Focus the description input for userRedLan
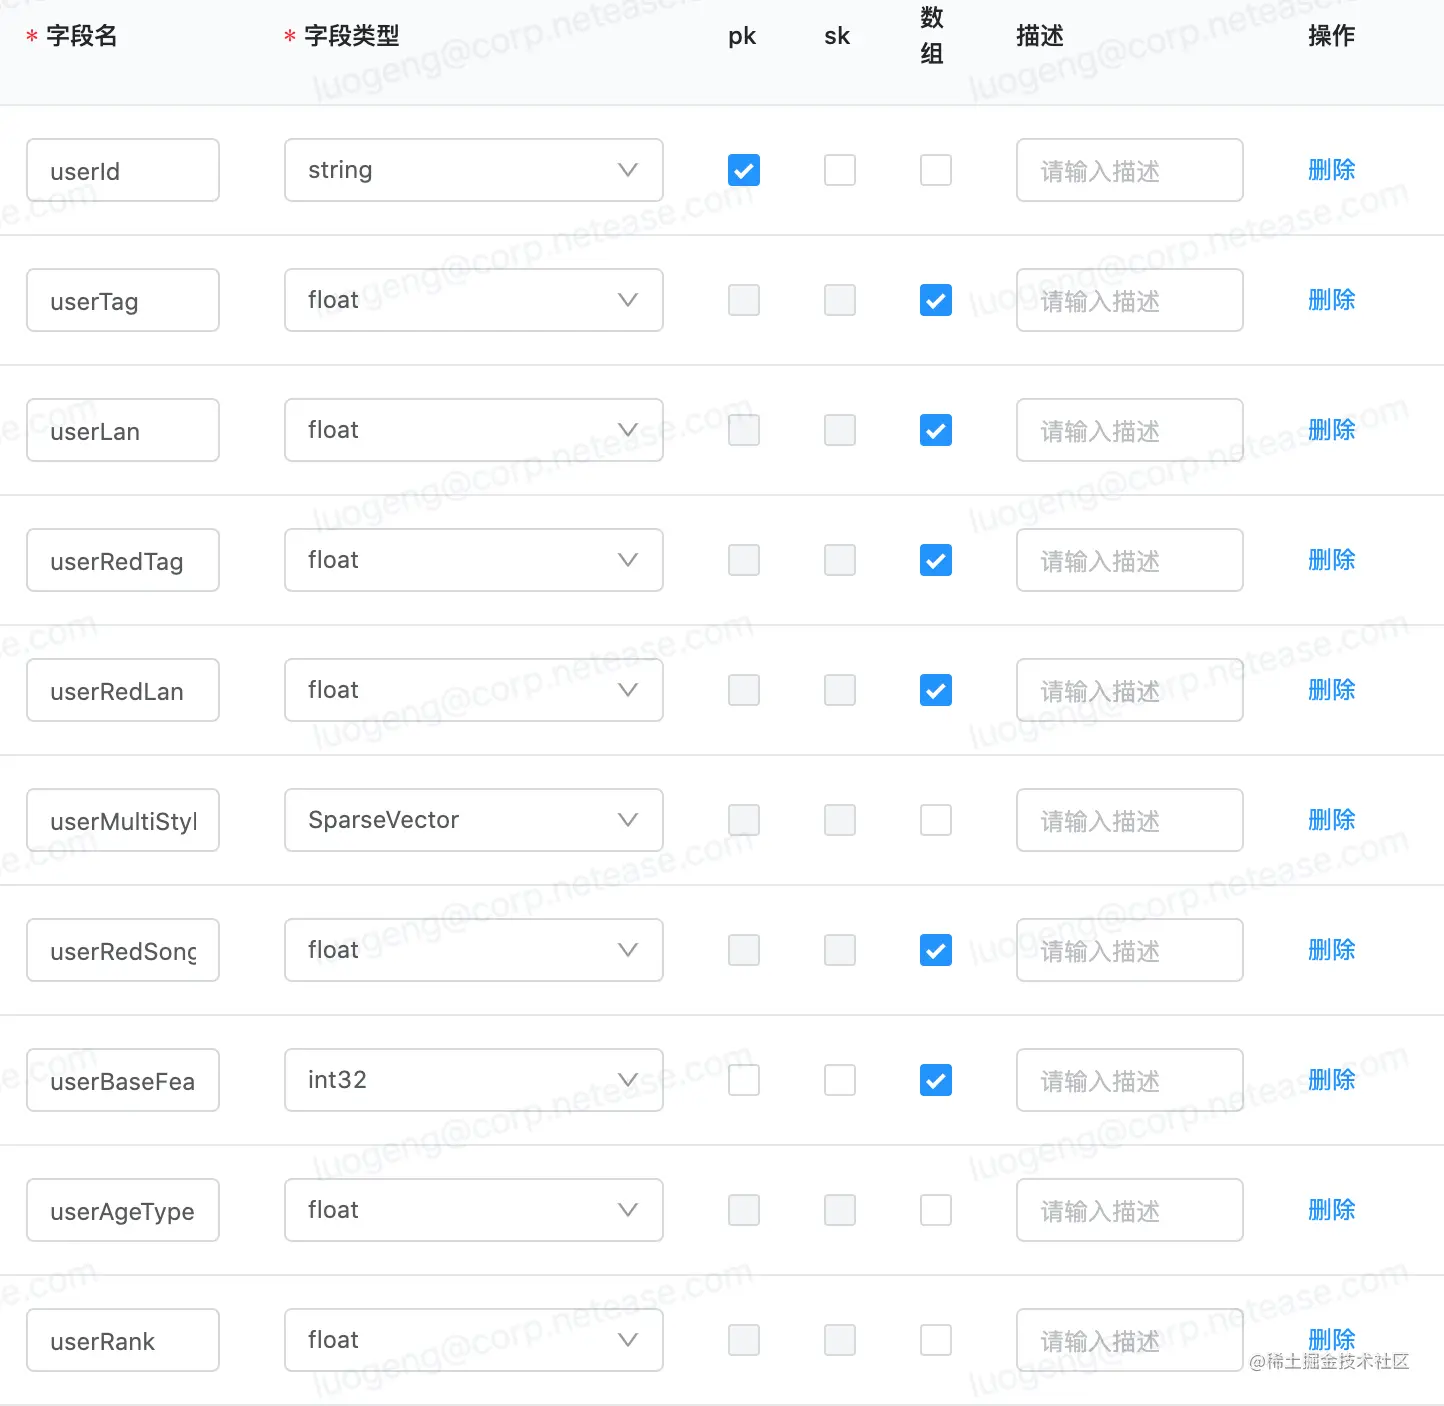1444x1406 pixels. click(x=1130, y=690)
